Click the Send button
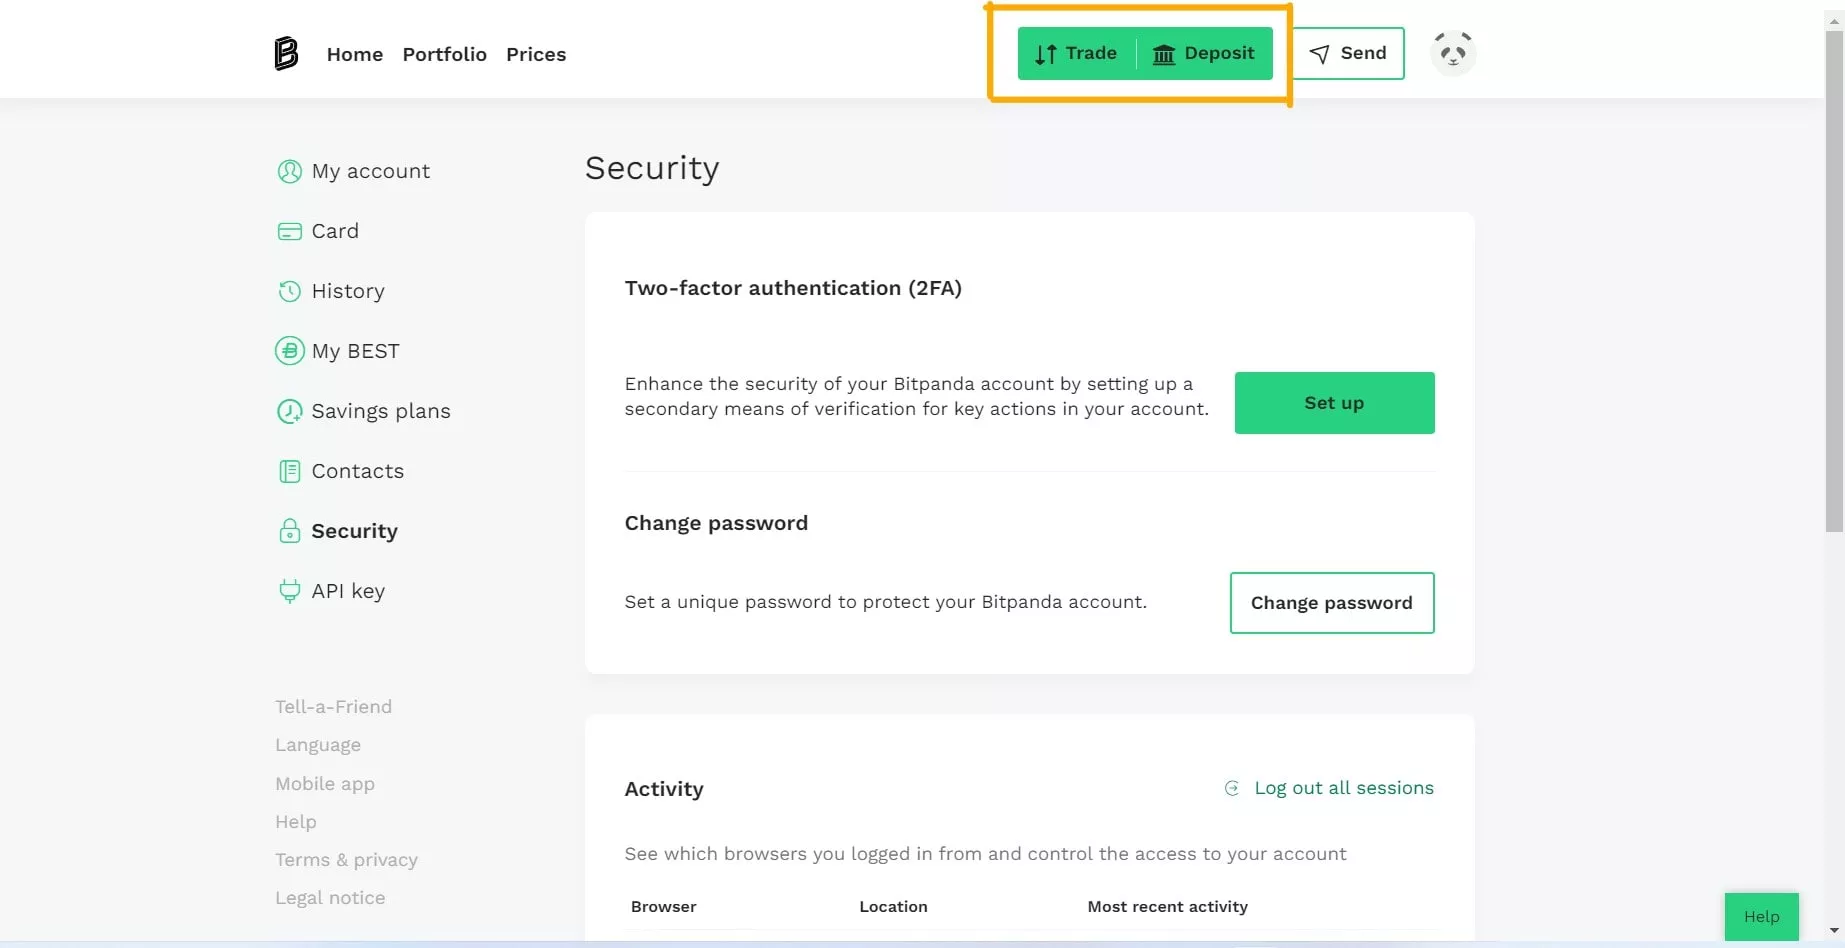The height and width of the screenshot is (948, 1845). 1348,53
